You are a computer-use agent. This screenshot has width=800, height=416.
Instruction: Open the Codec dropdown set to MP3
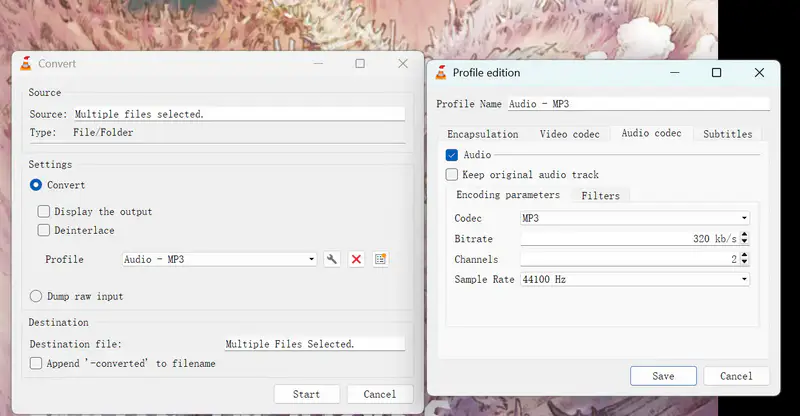tap(635, 218)
